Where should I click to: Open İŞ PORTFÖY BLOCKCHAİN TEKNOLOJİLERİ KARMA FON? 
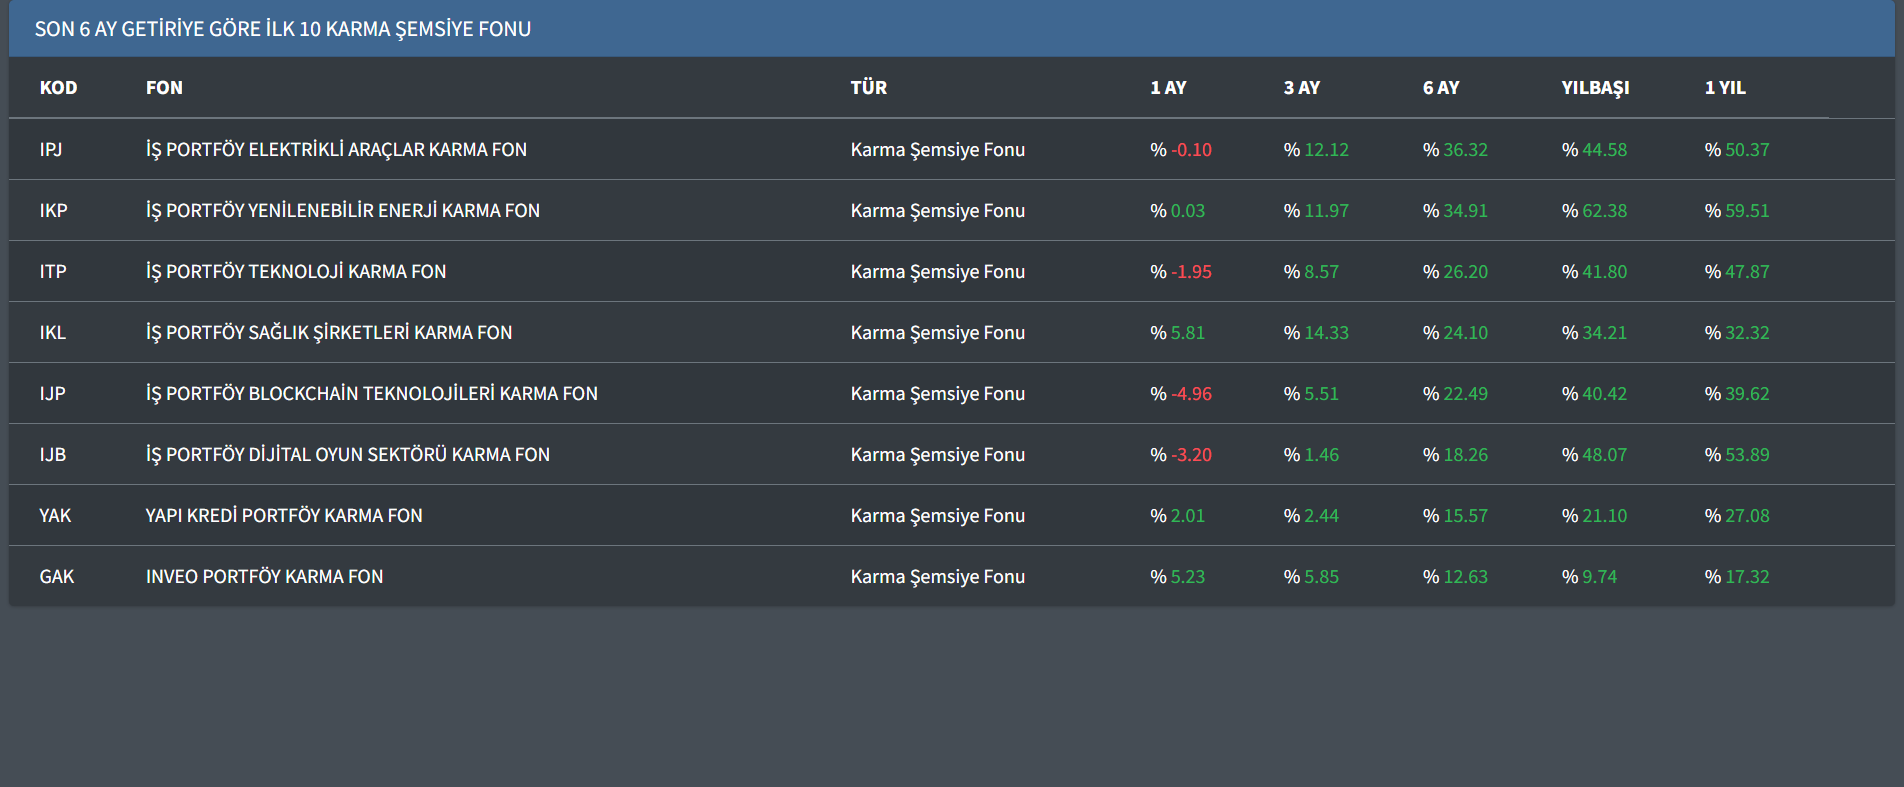[x=371, y=394]
